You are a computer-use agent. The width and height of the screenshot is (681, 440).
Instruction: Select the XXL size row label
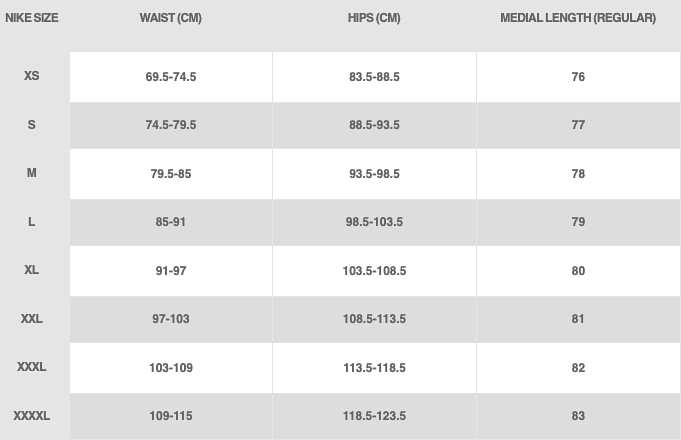(31, 319)
